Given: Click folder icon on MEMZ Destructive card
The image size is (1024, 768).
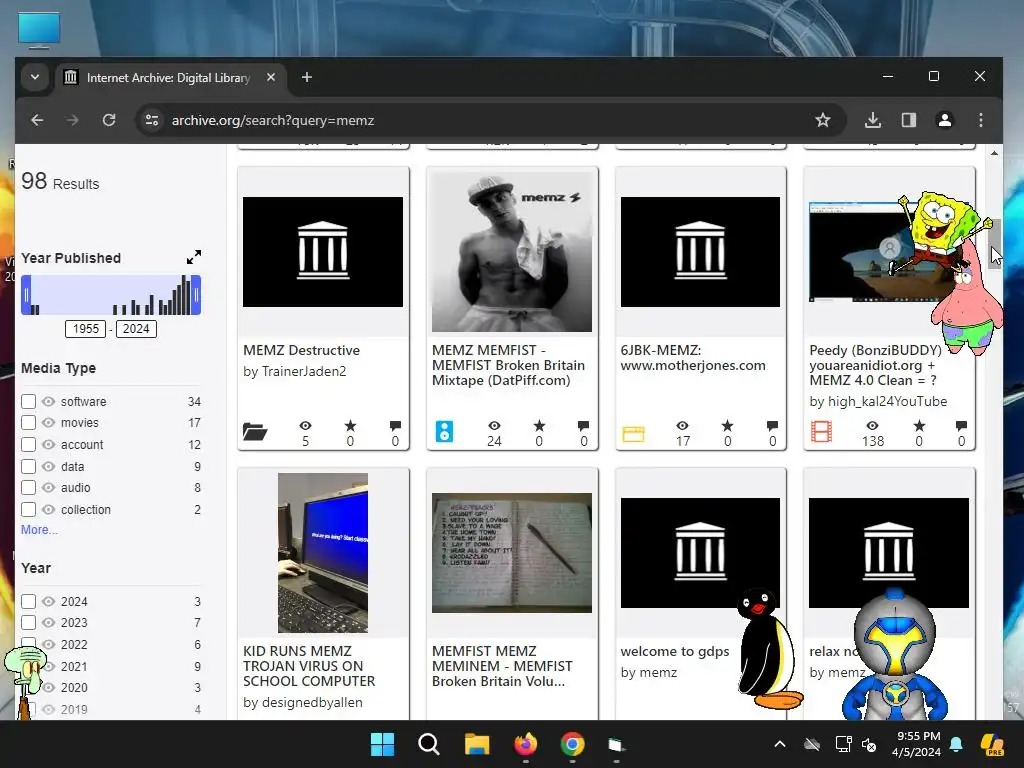Looking at the screenshot, I should point(255,432).
